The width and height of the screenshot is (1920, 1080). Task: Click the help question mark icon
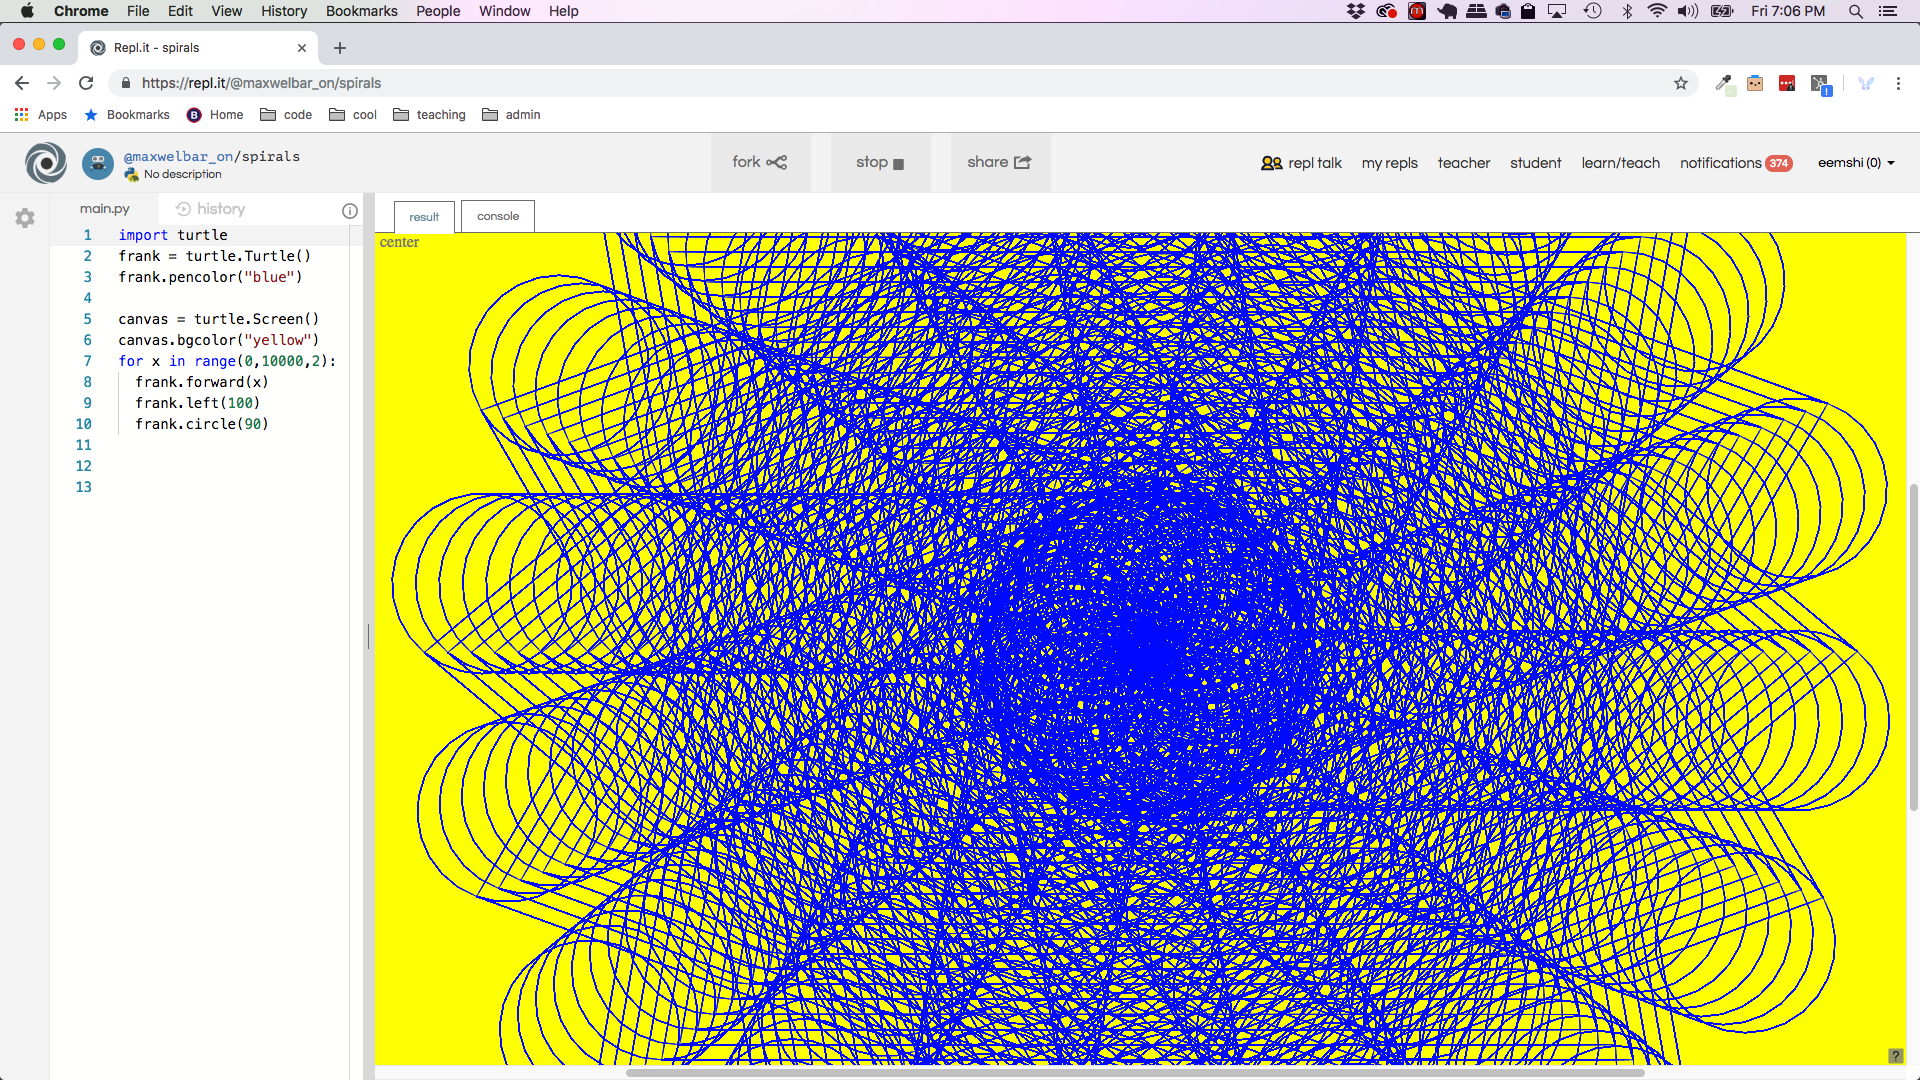tap(1895, 1056)
